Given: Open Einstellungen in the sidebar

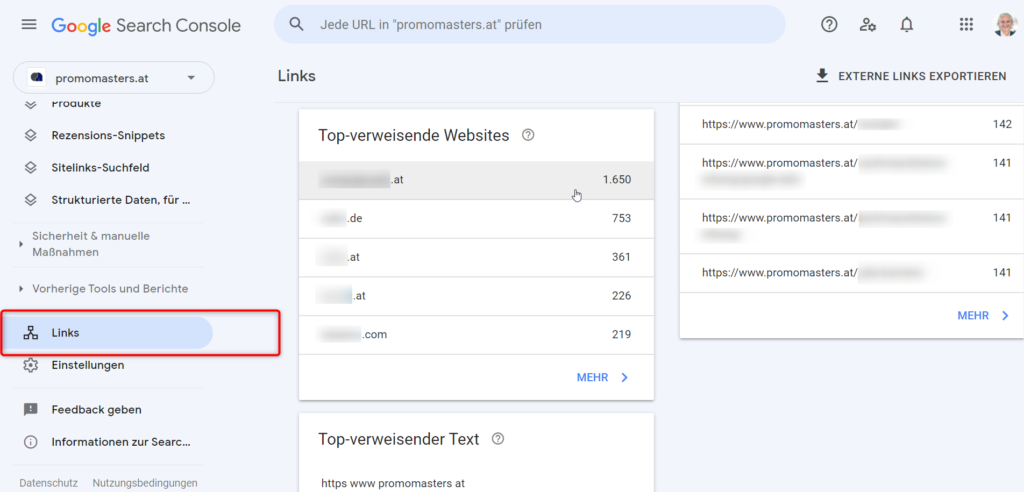Looking at the screenshot, I should click(x=87, y=365).
